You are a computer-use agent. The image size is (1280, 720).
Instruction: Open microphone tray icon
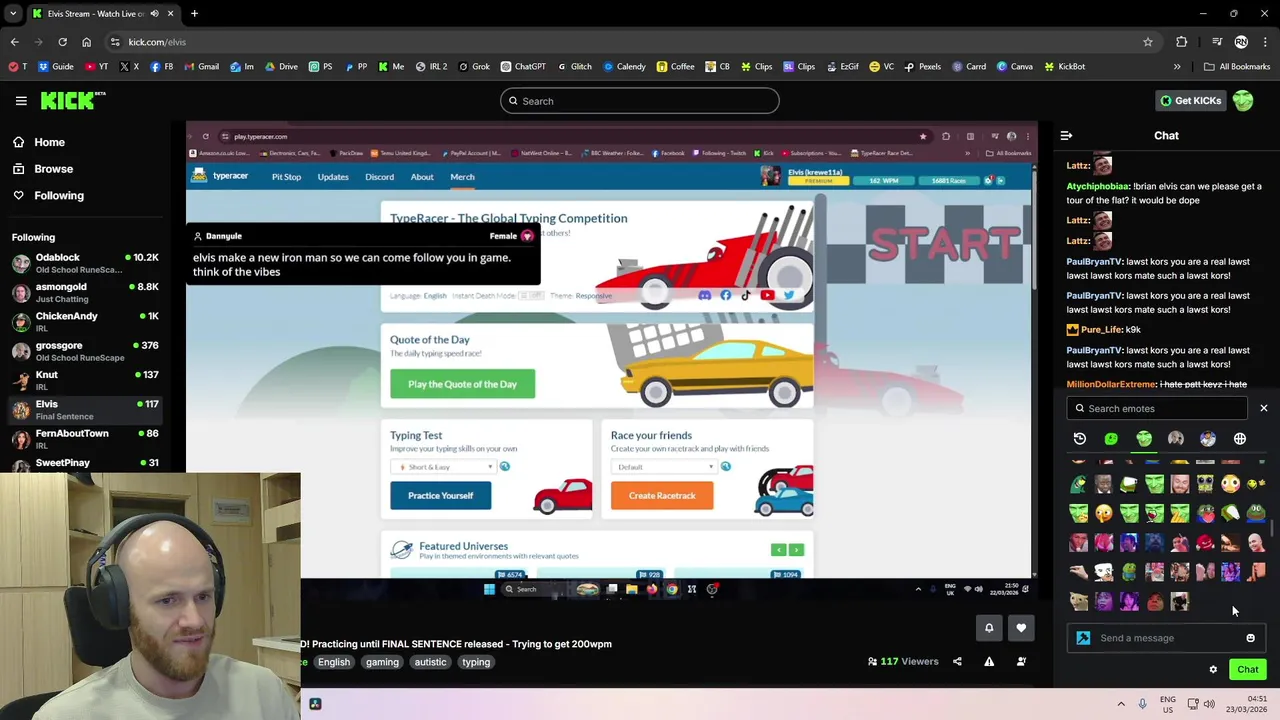1142,704
